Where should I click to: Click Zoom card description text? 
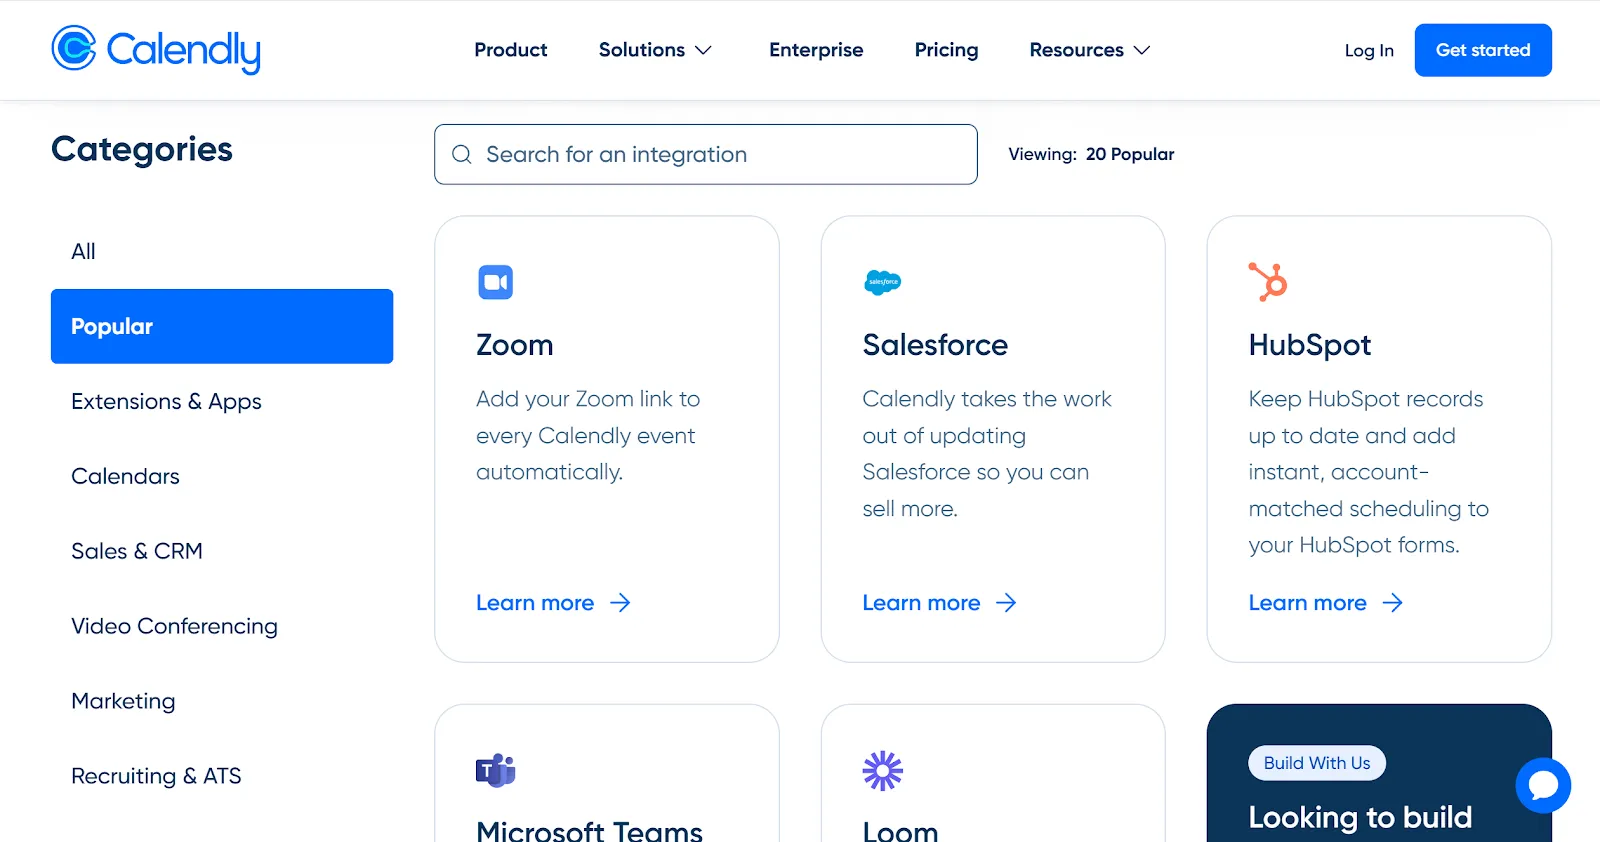[588, 435]
